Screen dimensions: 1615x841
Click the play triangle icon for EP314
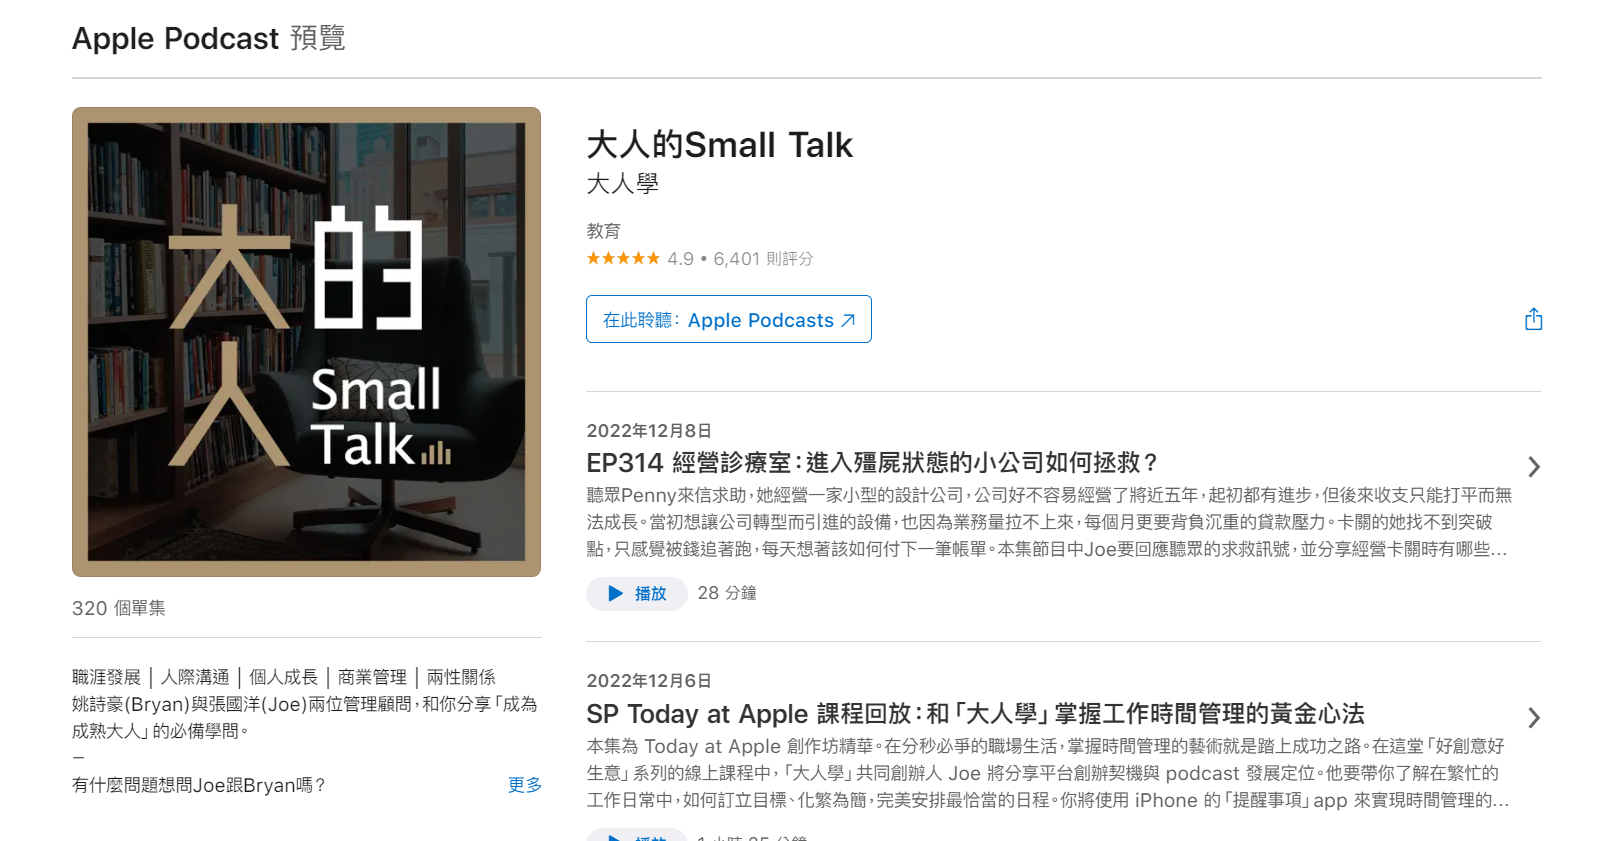615,593
